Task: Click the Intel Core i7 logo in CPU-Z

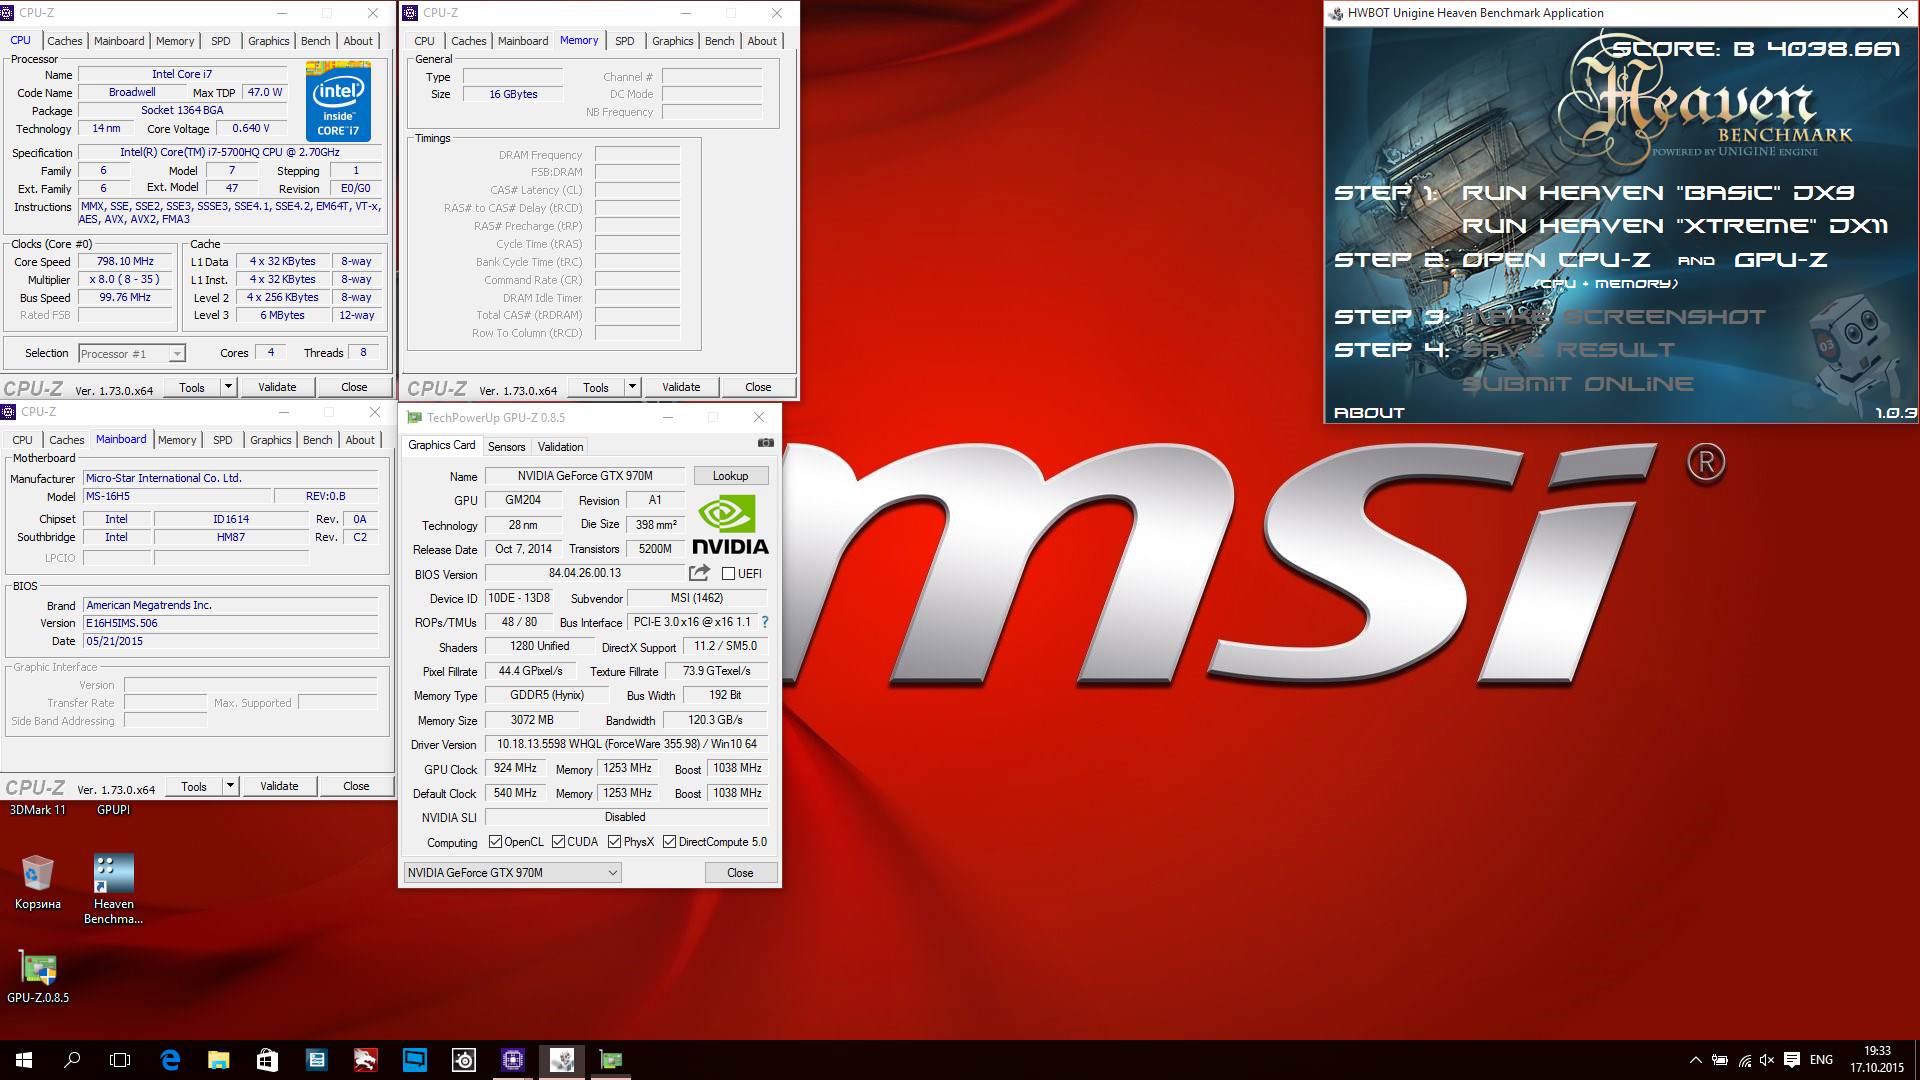Action: click(338, 102)
